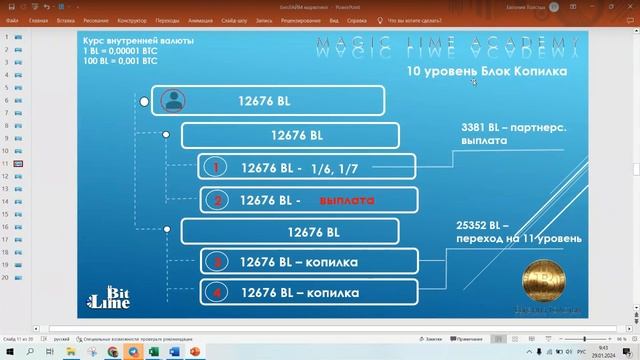Open Word from the taskbar
The width and height of the screenshot is (640, 360).
[x=174, y=351]
